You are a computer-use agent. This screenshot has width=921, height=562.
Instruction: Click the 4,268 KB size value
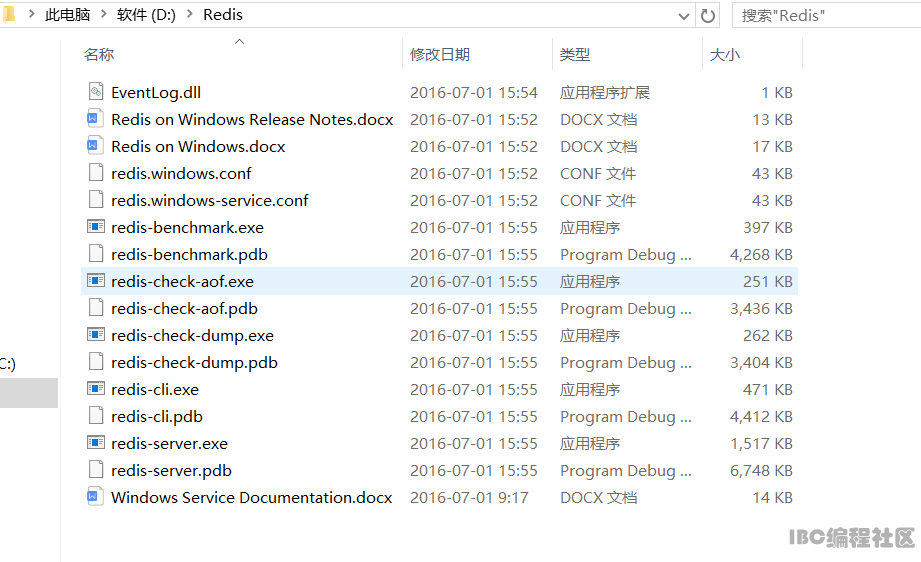click(x=761, y=254)
